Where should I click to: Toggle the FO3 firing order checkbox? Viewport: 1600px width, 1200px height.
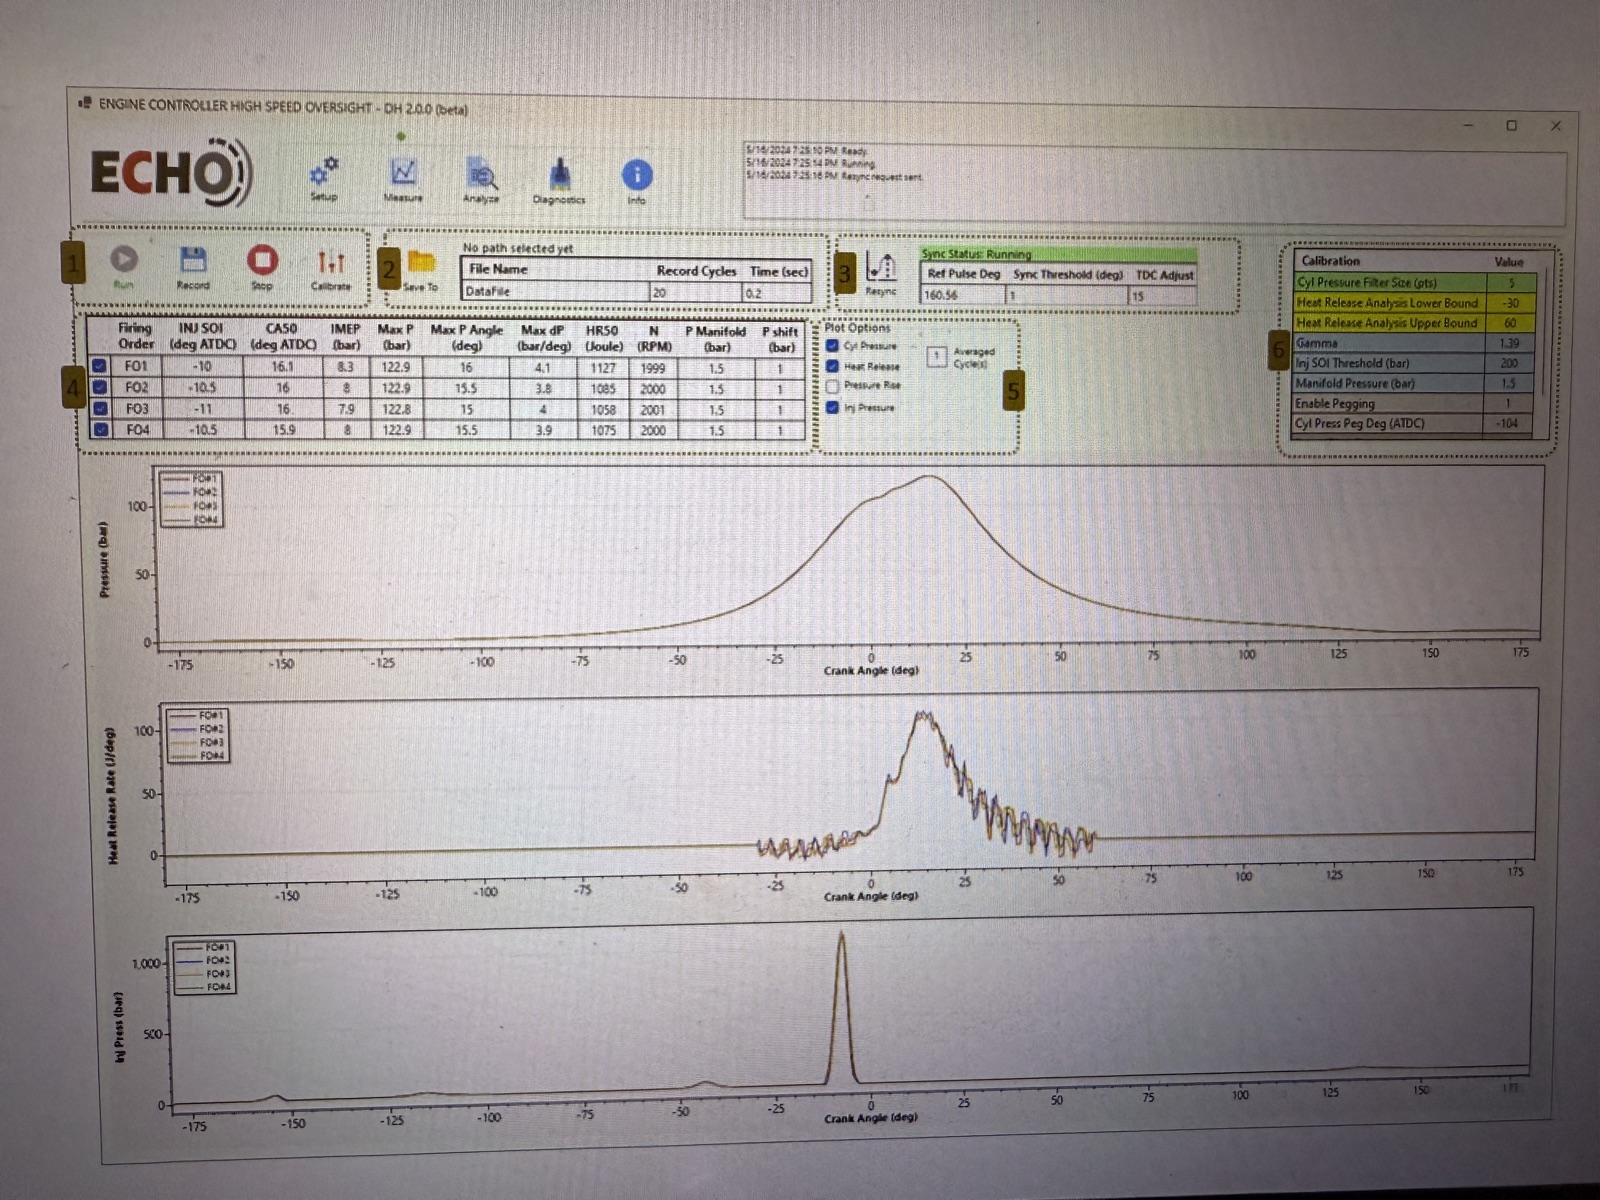click(100, 408)
